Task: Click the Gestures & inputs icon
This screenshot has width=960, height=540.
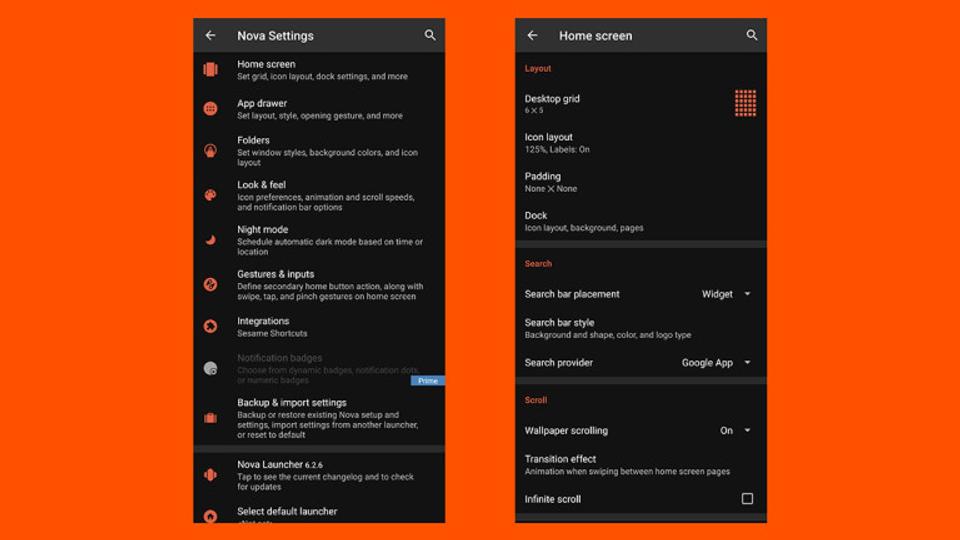Action: click(x=211, y=285)
